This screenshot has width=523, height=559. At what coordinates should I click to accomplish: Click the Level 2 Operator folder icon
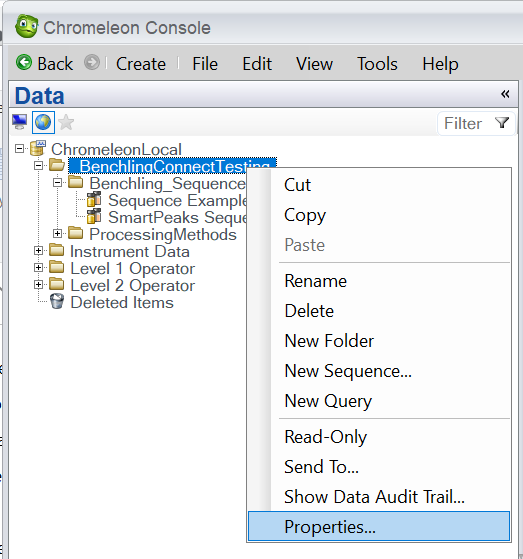[57, 284]
